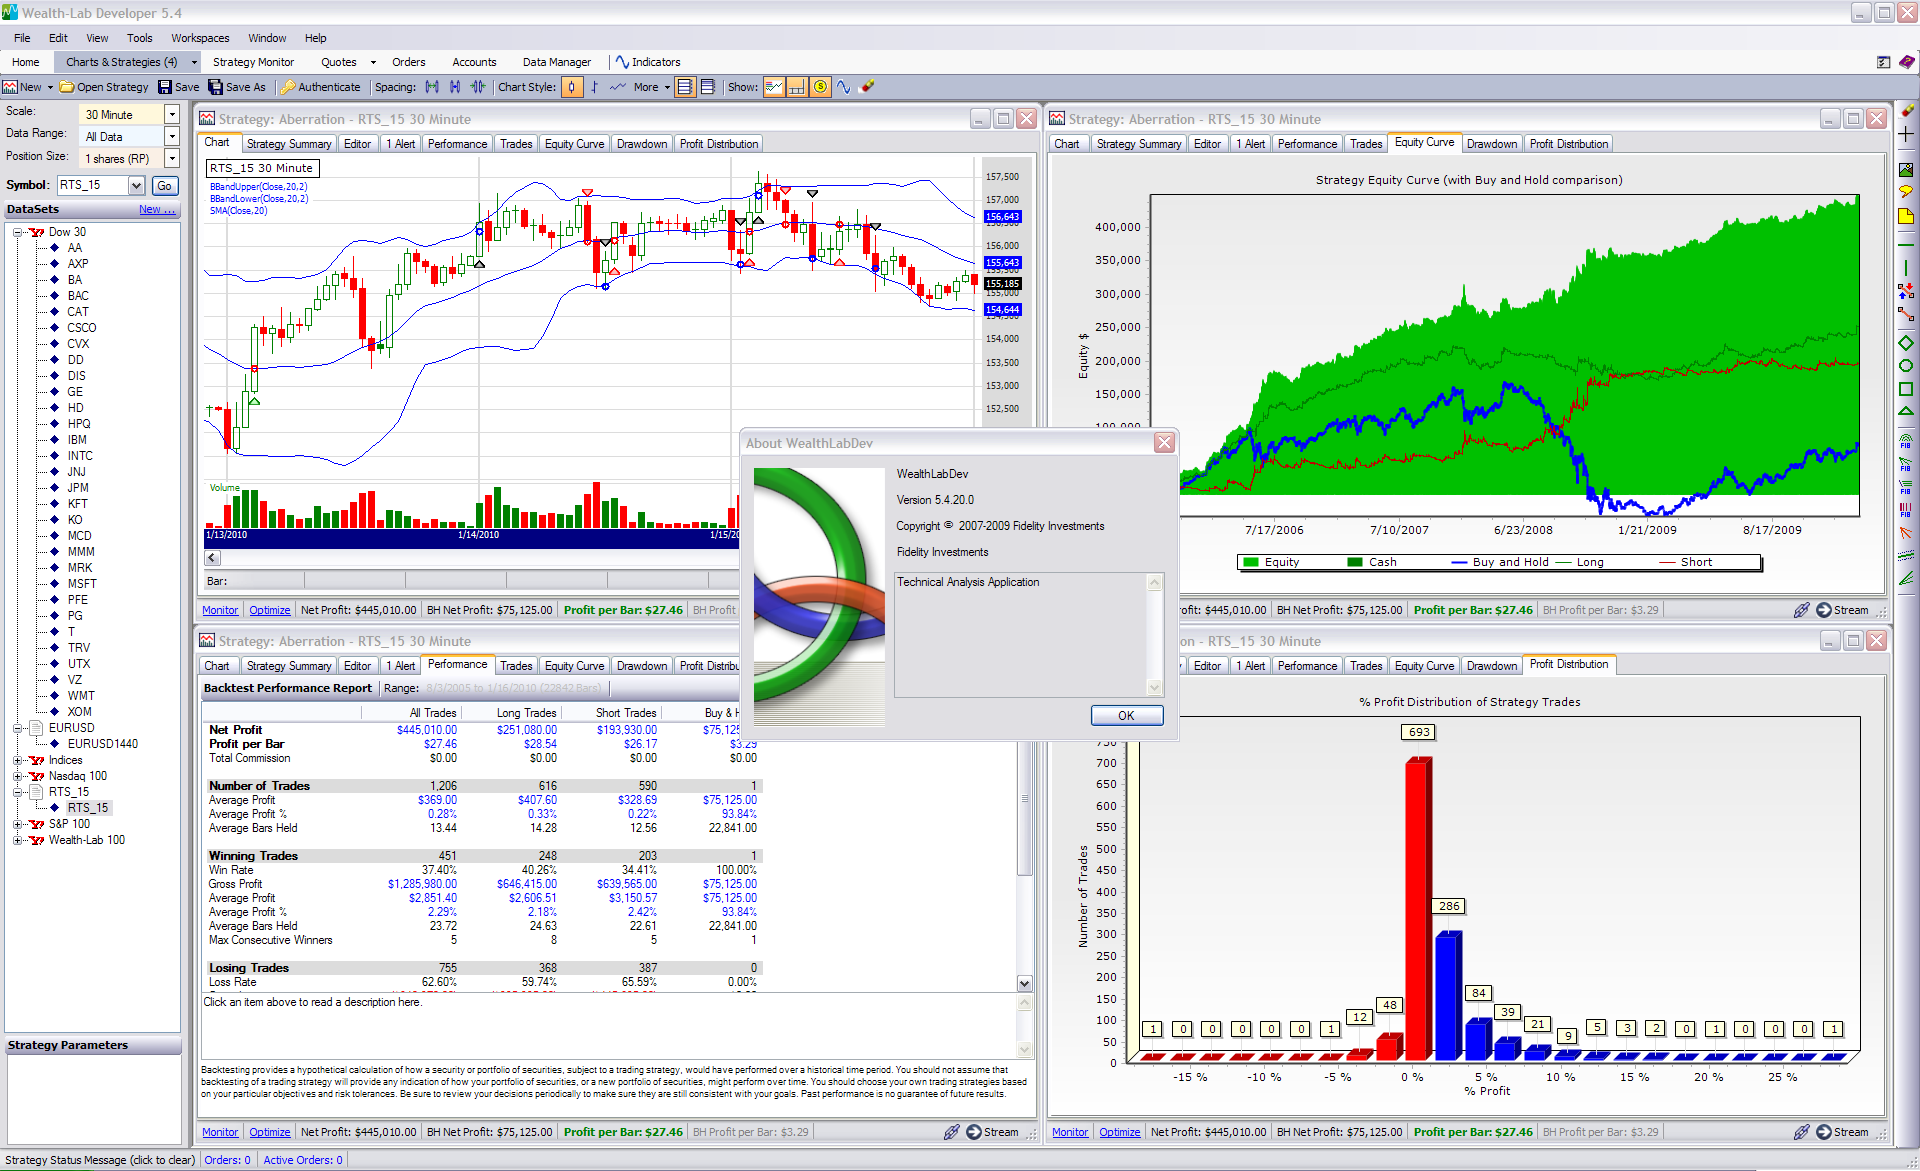Toggle Show equity chart icon
This screenshot has height=1171, width=1920.
pos(774,87)
